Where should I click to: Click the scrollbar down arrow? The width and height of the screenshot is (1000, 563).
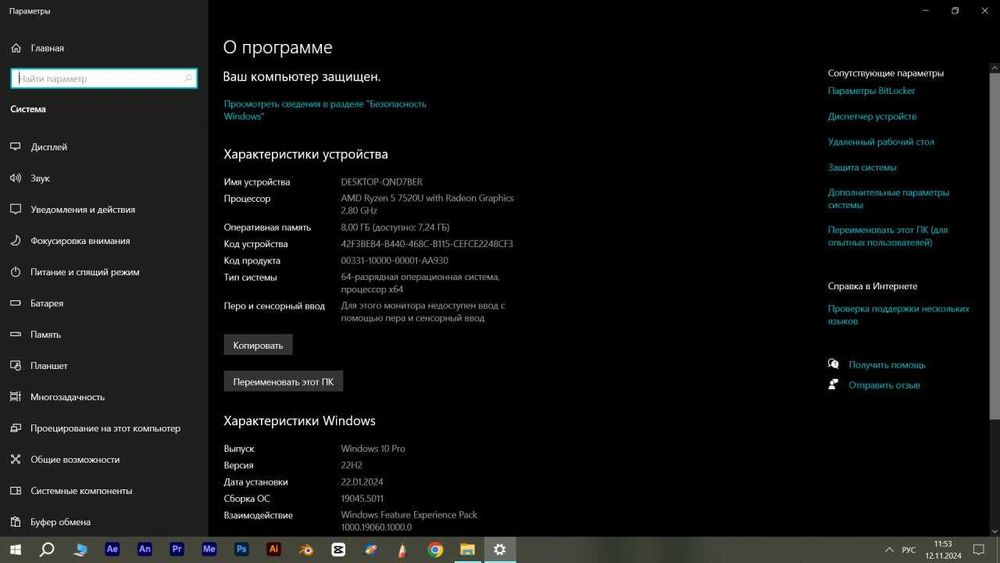point(994,531)
